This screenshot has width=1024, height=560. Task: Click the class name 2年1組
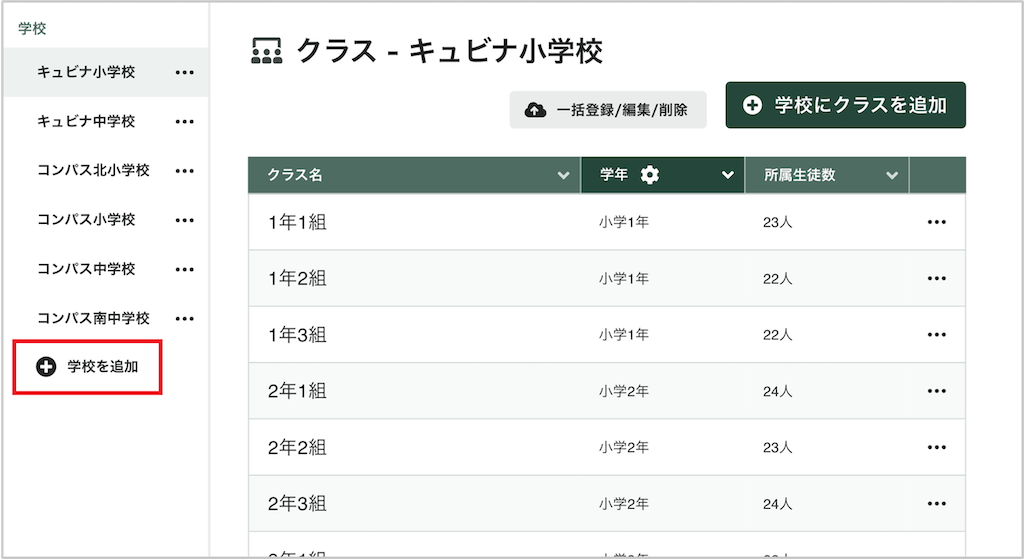click(297, 391)
